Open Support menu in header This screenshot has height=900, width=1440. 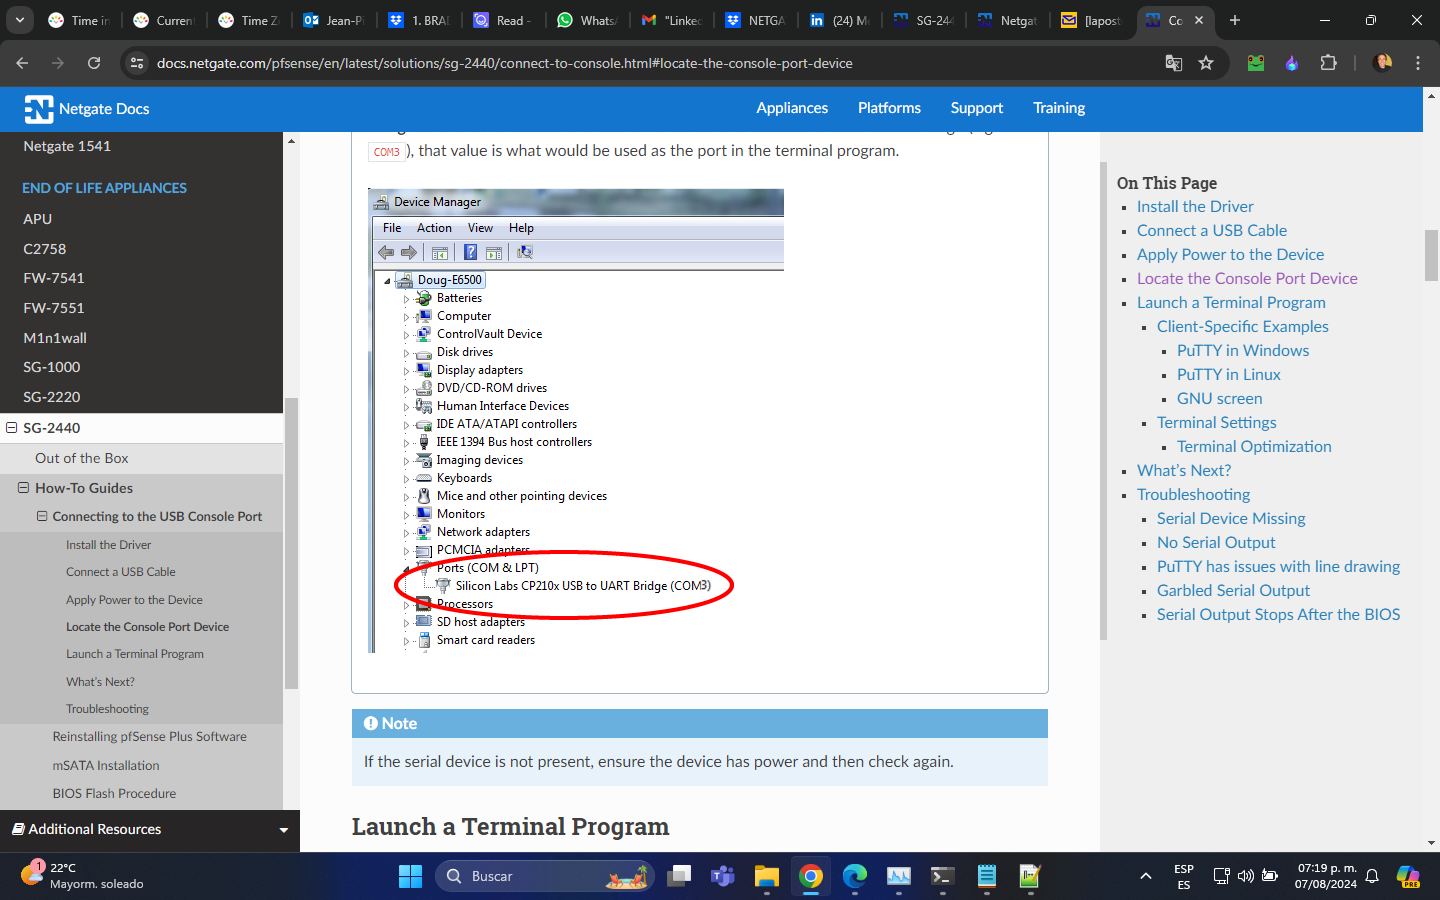(x=977, y=108)
